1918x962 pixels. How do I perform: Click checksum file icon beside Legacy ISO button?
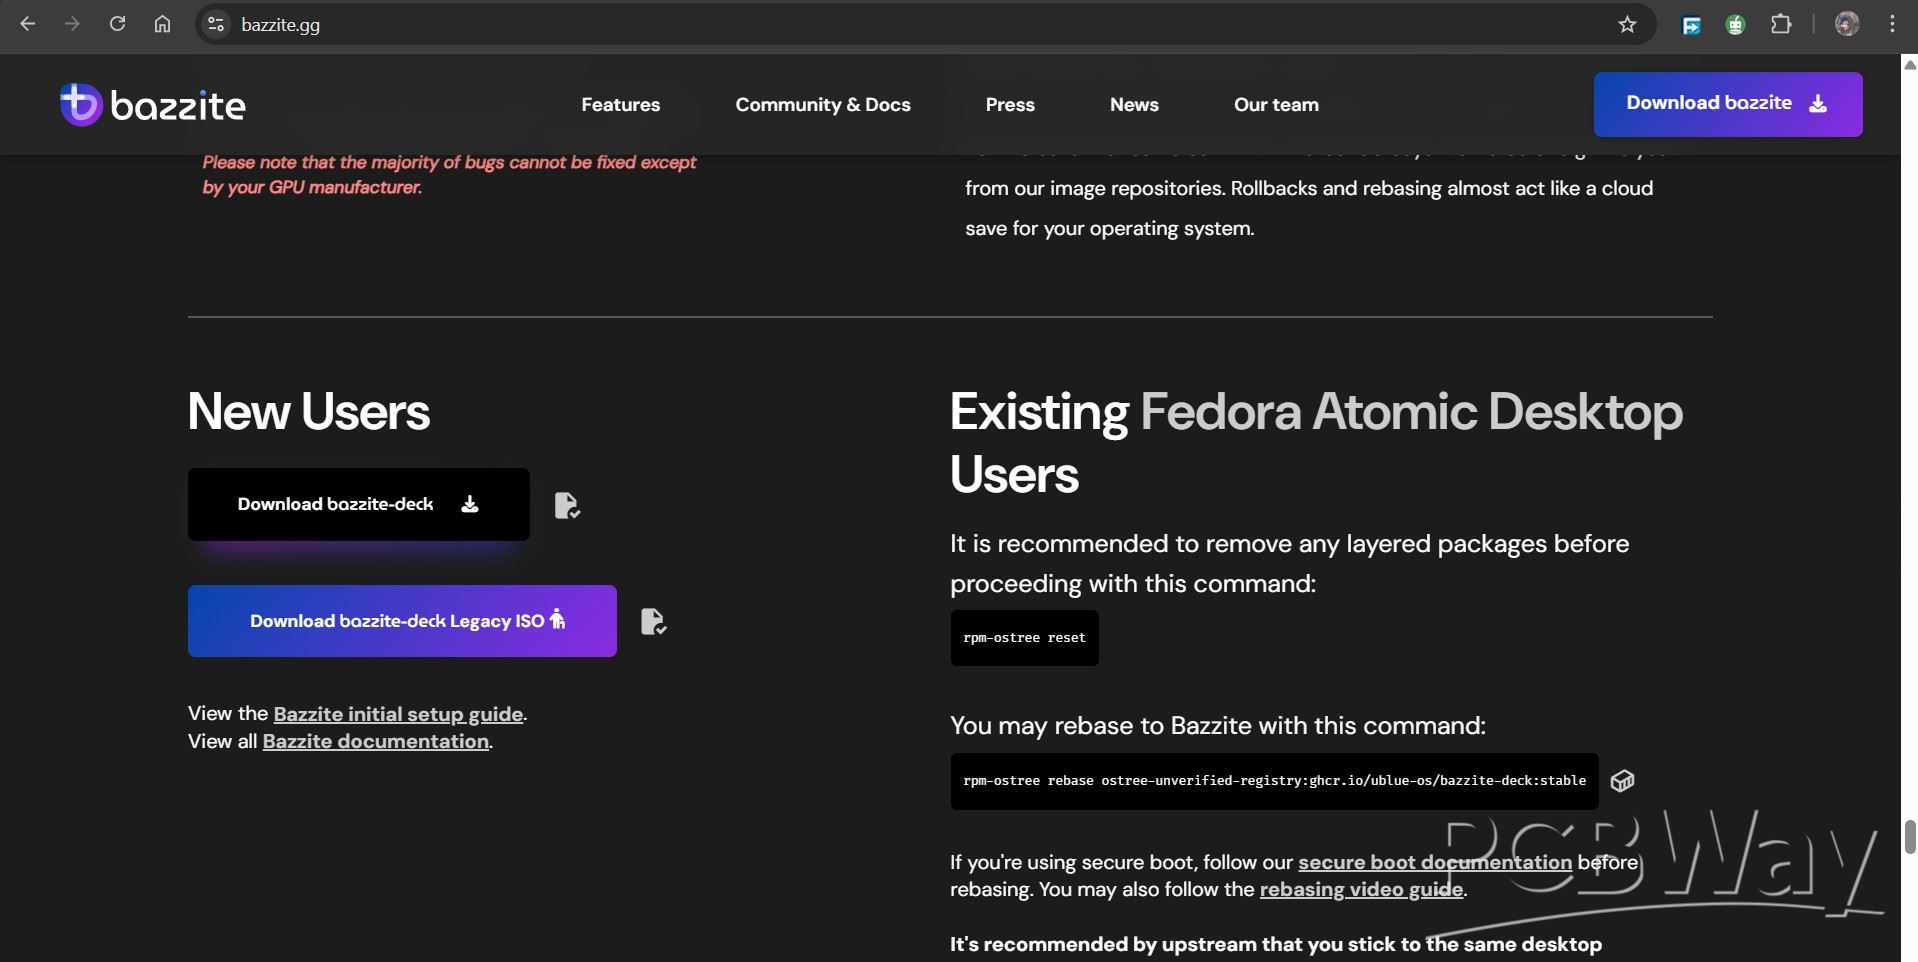pos(653,622)
